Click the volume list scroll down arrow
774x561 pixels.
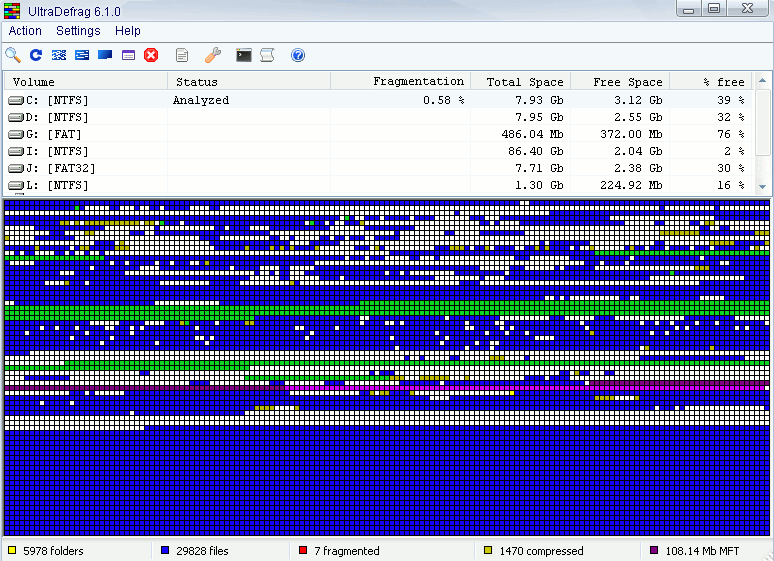coord(763,186)
